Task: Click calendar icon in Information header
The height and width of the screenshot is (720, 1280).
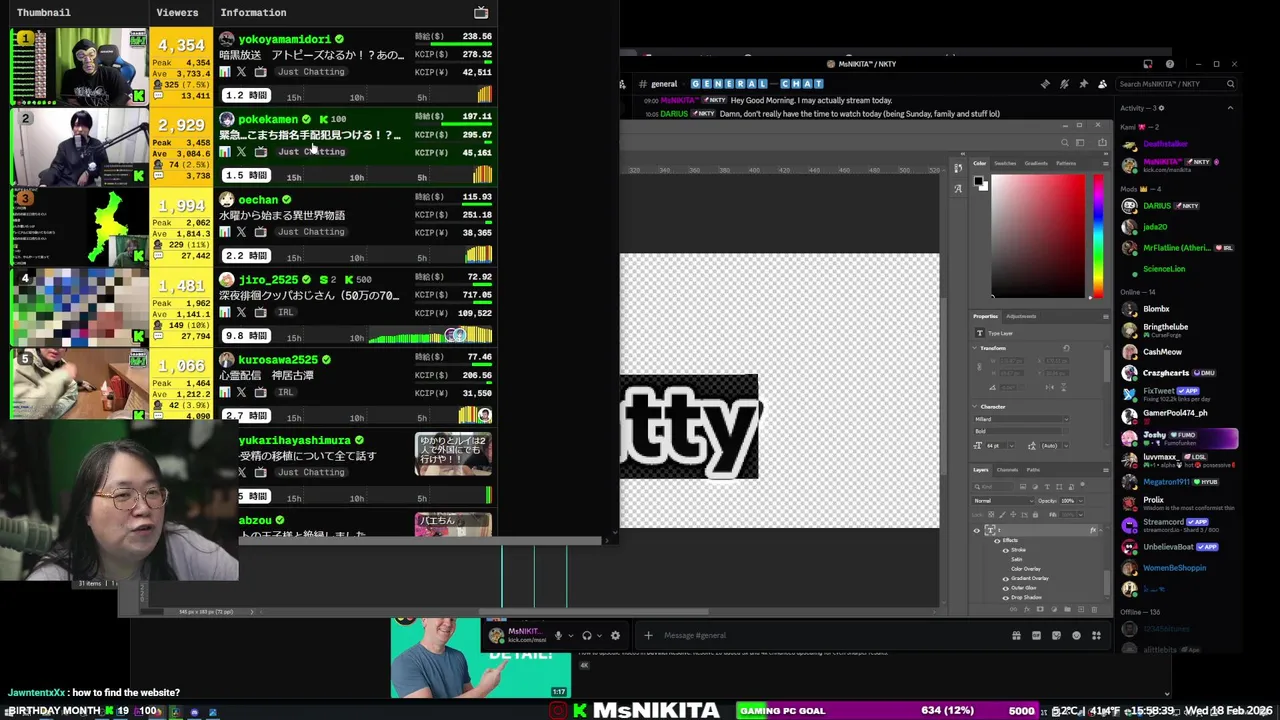Action: click(481, 12)
